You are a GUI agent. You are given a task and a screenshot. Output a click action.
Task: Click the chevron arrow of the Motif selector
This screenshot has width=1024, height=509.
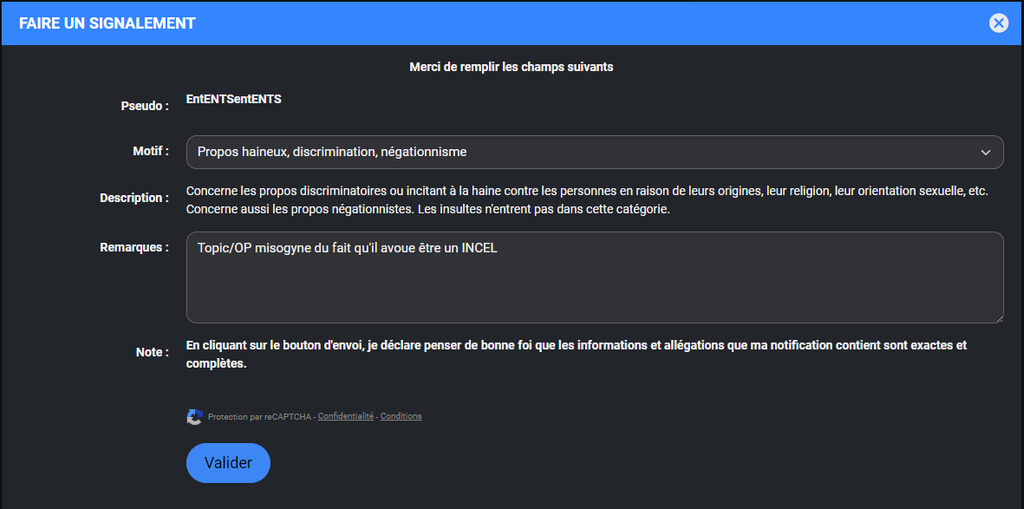tap(985, 152)
